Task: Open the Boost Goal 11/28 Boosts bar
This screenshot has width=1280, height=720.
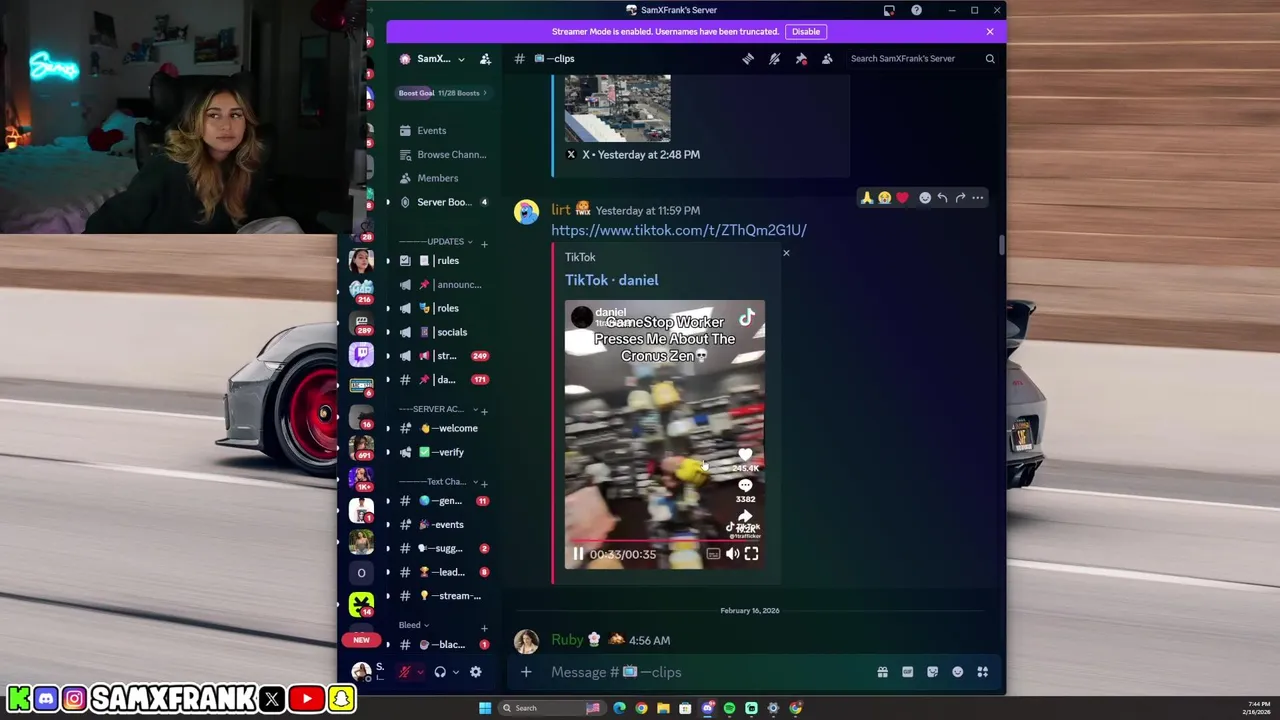Action: click(443, 93)
